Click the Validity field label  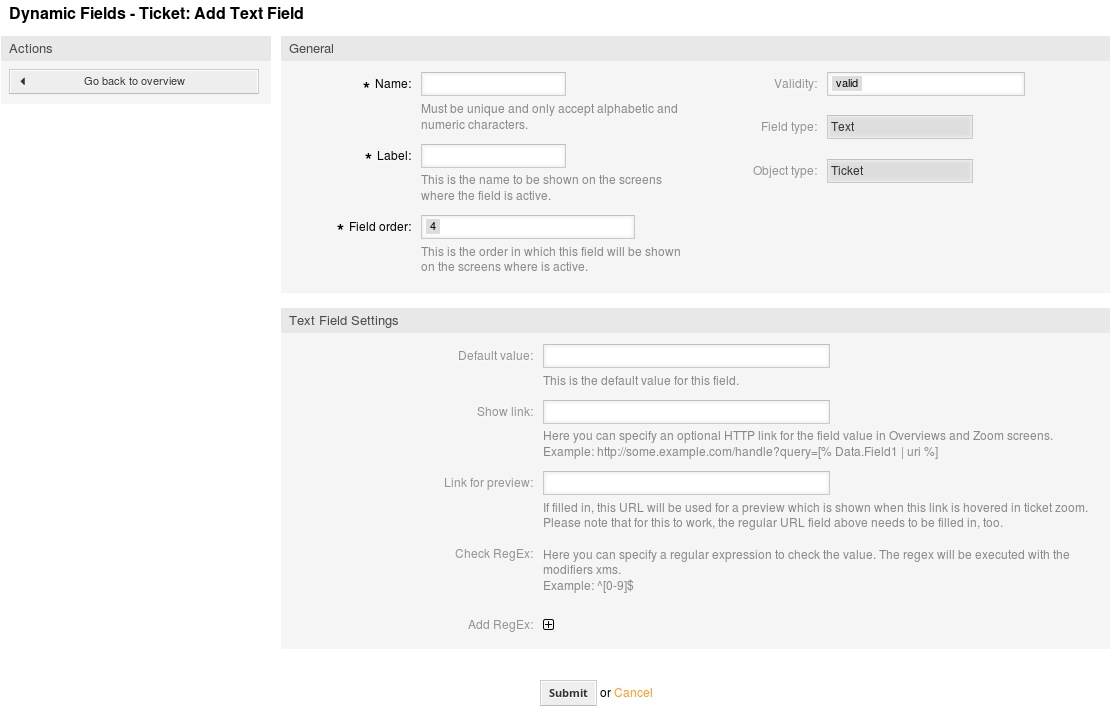[x=795, y=84]
